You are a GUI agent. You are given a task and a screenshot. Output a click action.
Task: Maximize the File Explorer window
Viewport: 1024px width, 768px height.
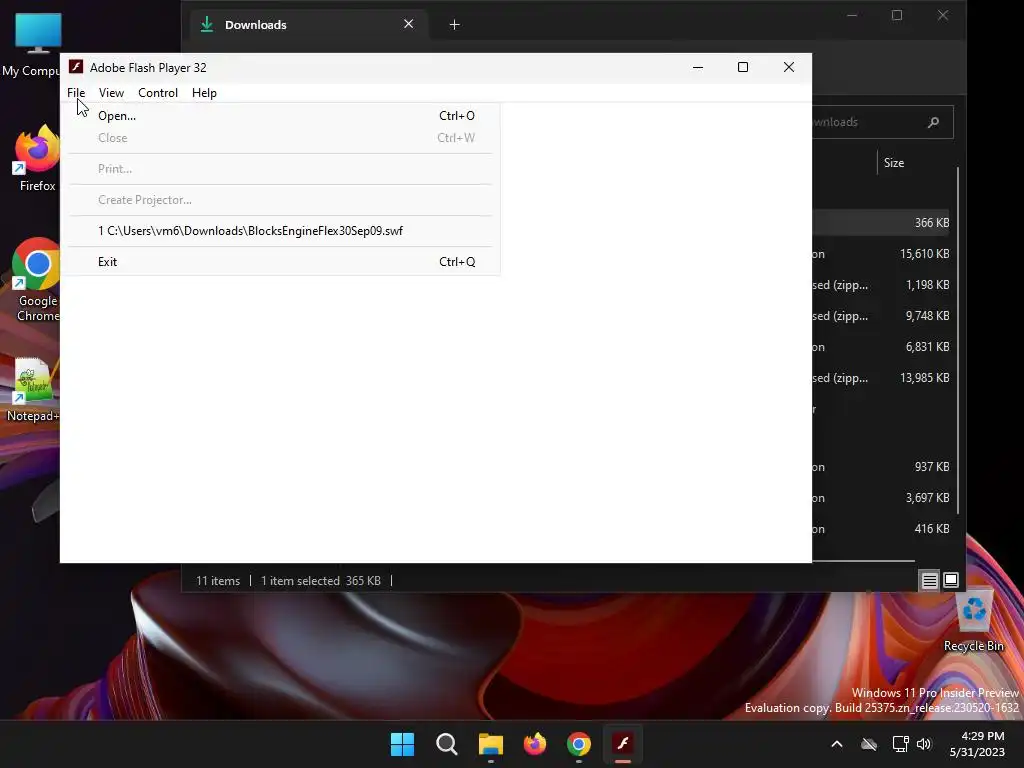[897, 15]
